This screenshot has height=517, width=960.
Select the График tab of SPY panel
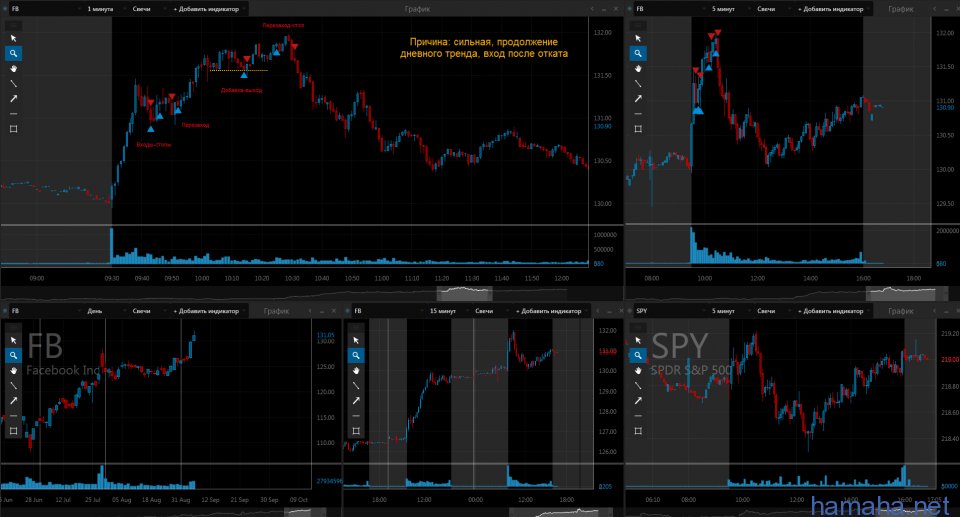point(901,311)
